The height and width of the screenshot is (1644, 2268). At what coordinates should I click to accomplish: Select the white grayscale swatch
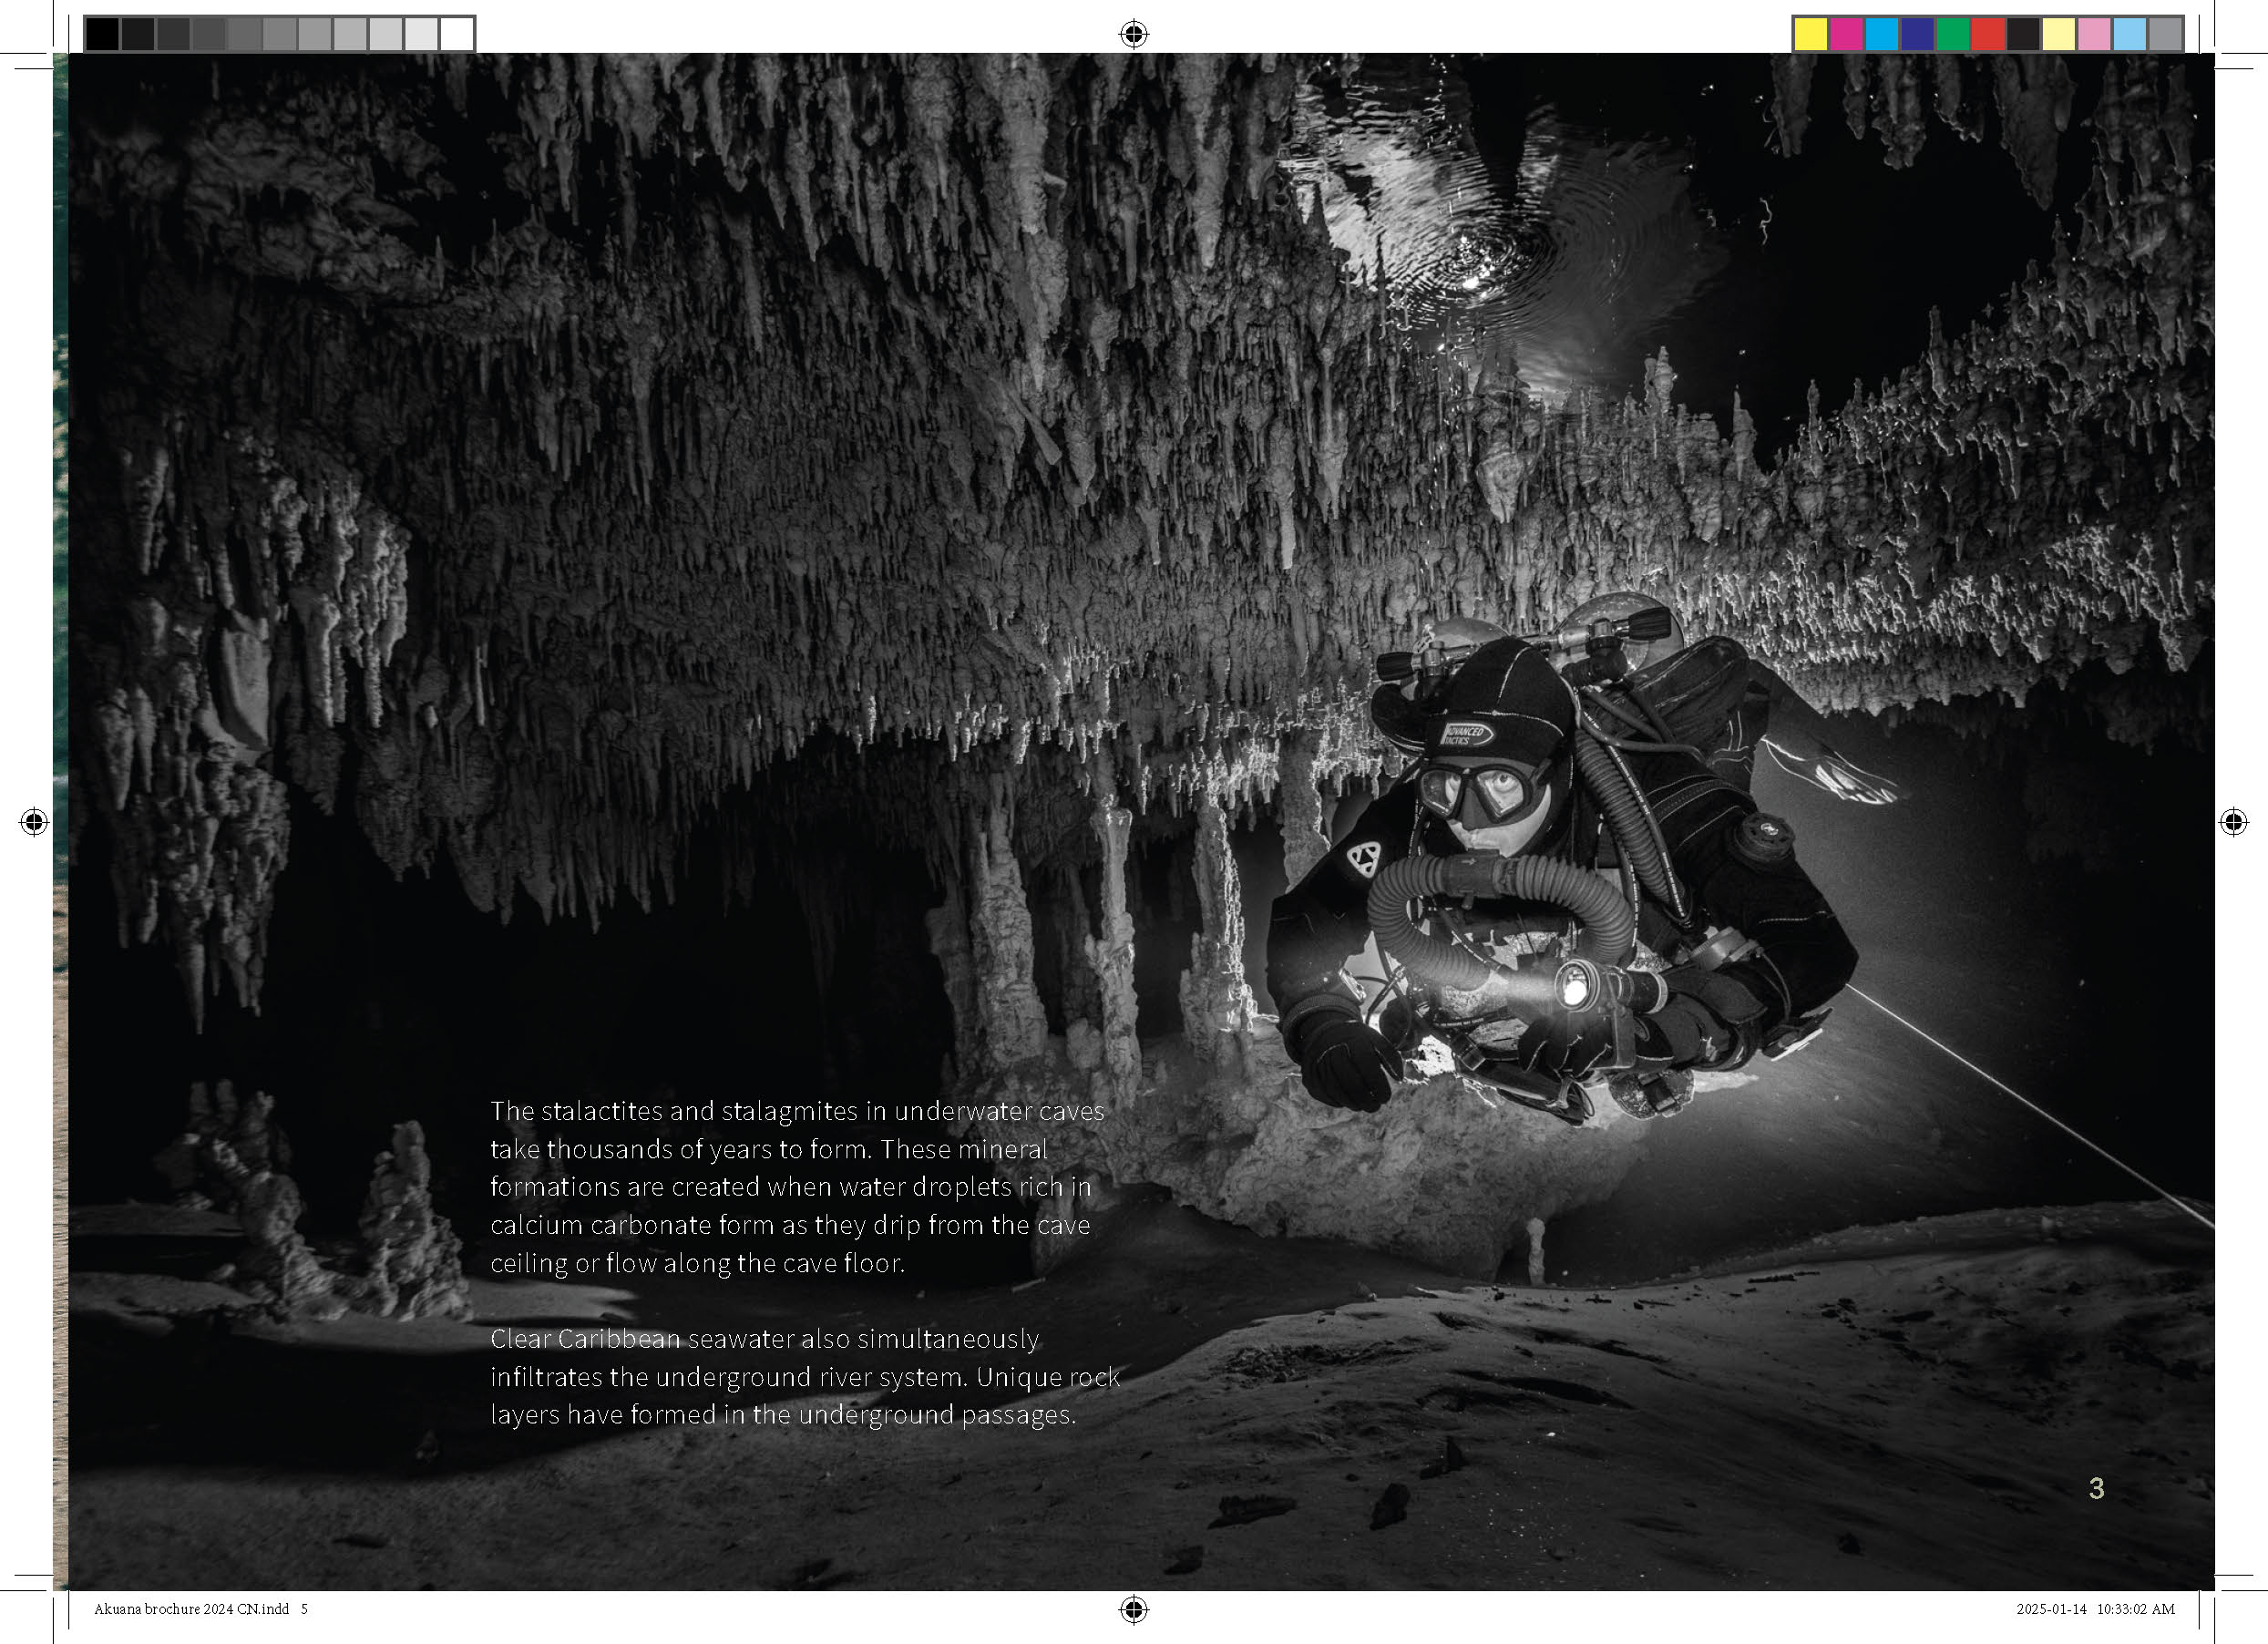(x=456, y=34)
